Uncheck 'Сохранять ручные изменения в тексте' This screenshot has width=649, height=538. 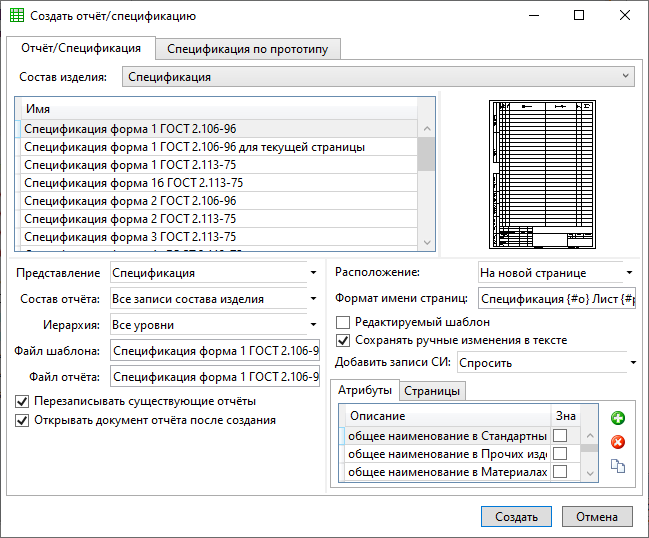(x=343, y=340)
